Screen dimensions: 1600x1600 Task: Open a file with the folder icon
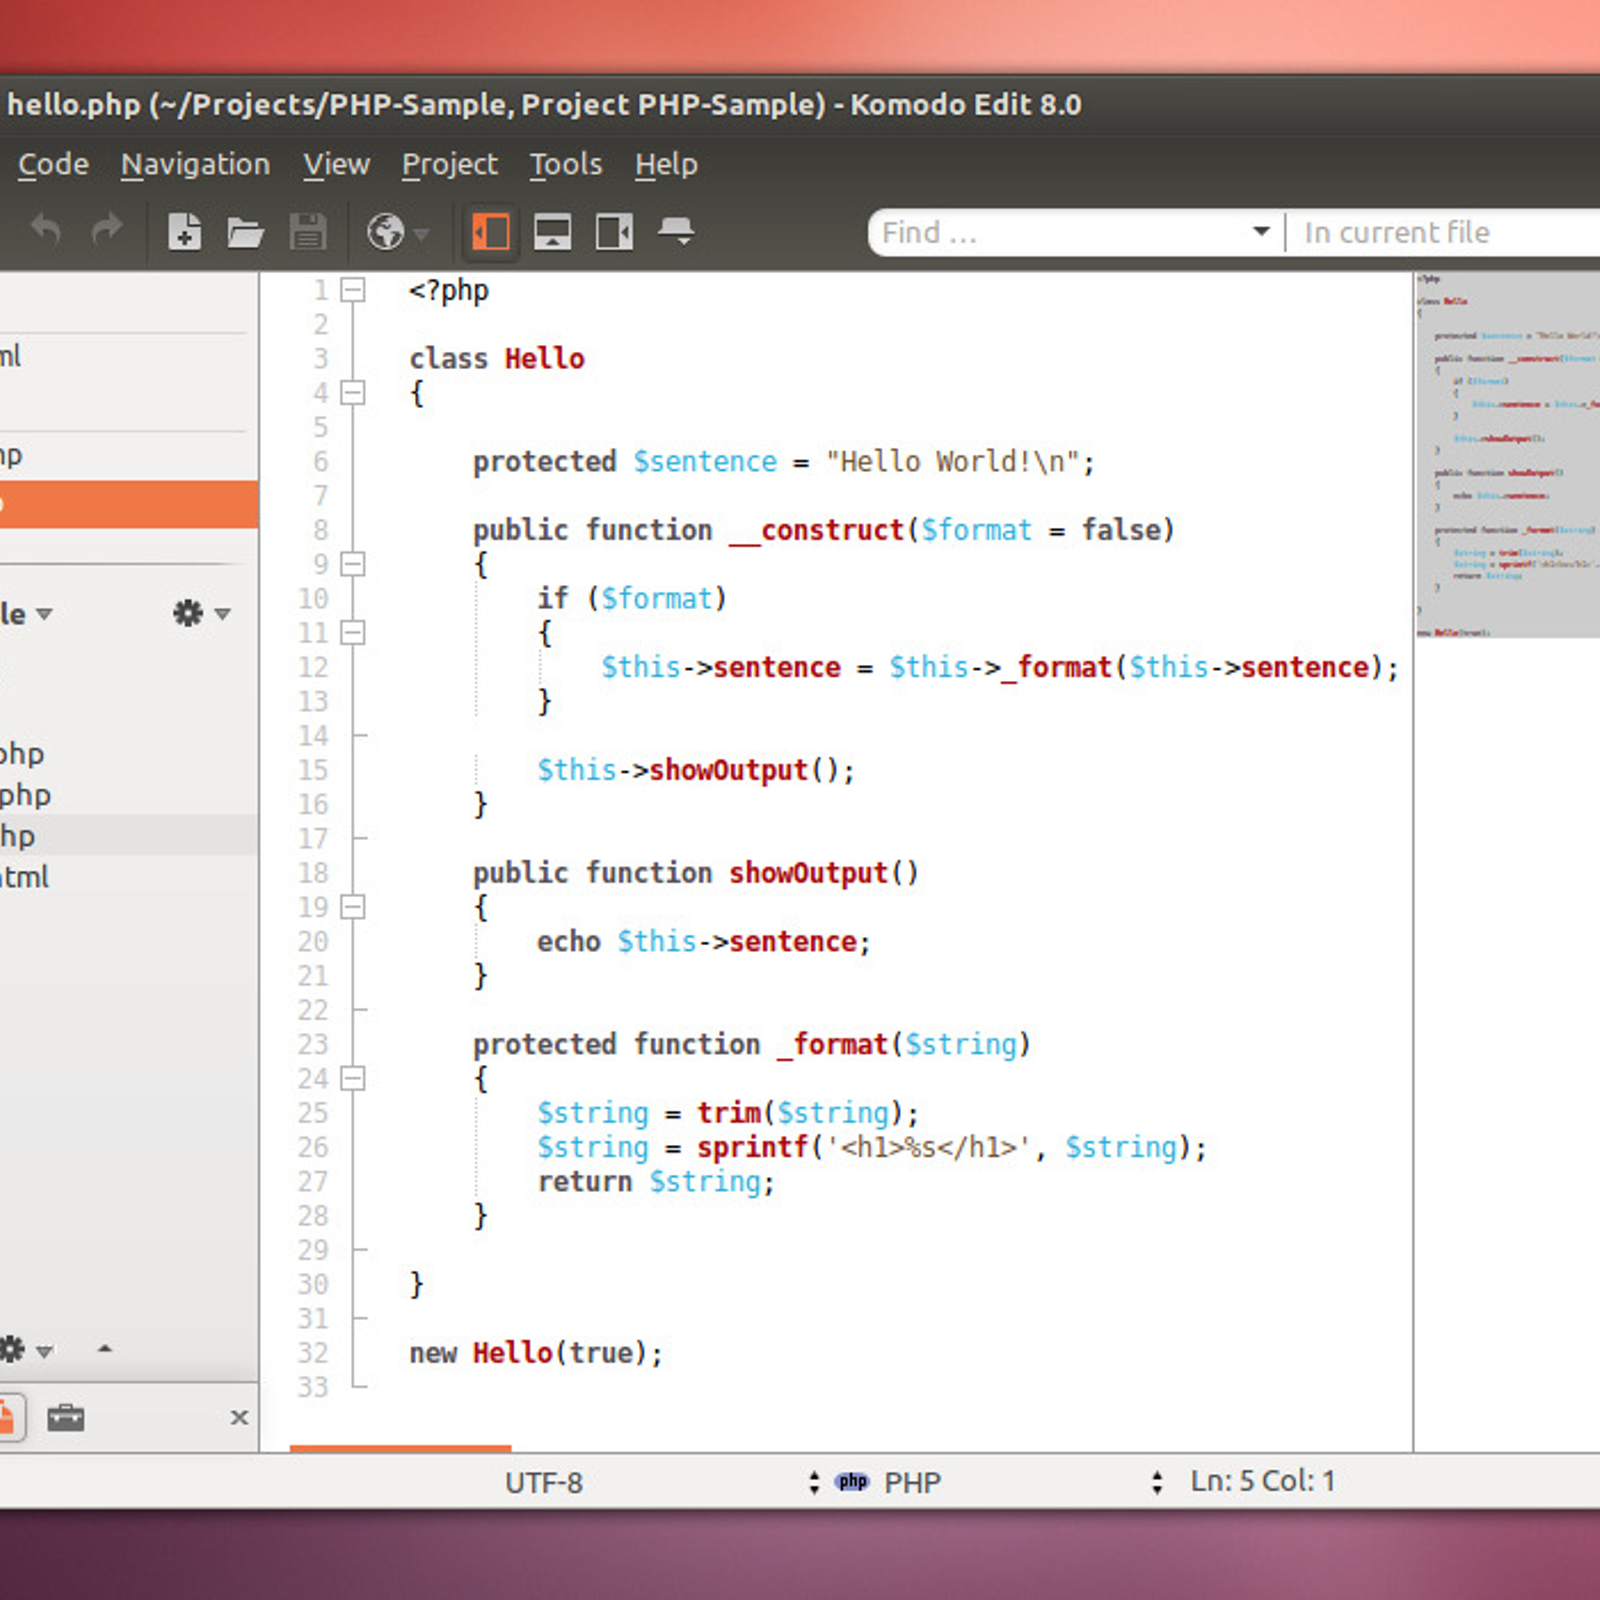(245, 232)
